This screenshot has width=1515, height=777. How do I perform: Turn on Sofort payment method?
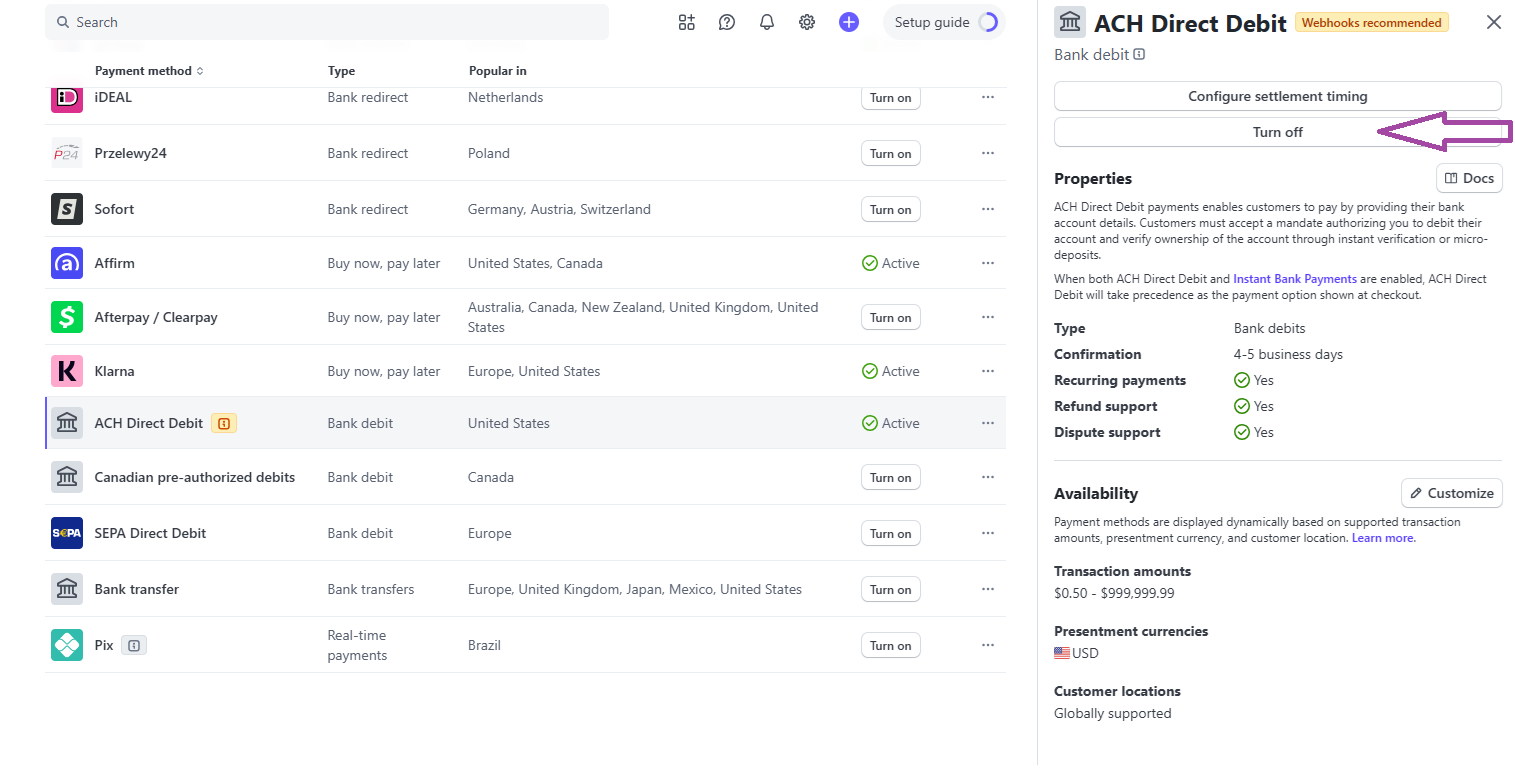890,210
